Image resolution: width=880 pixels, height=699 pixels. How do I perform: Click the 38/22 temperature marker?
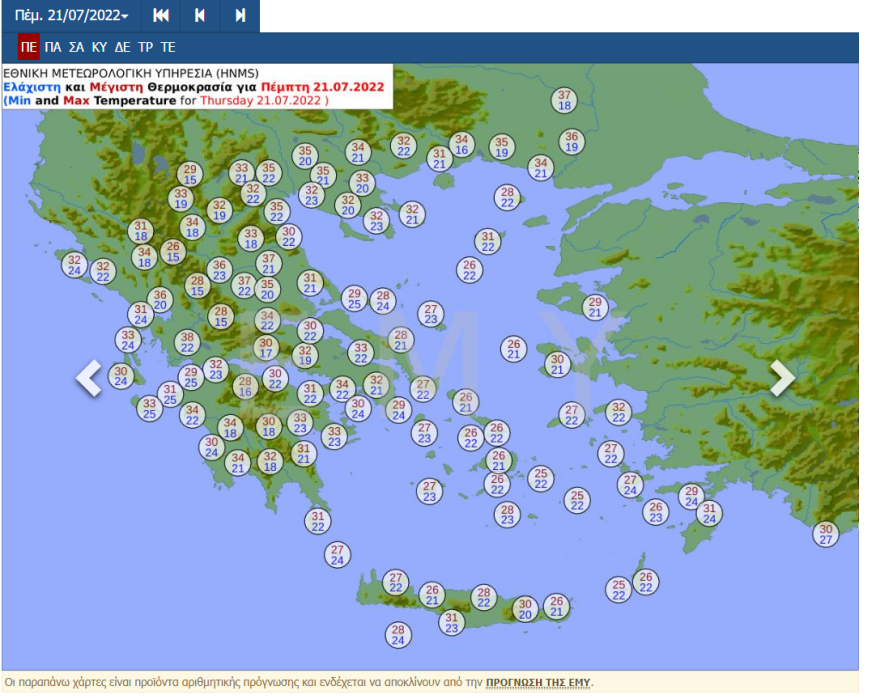pyautogui.click(x=187, y=343)
